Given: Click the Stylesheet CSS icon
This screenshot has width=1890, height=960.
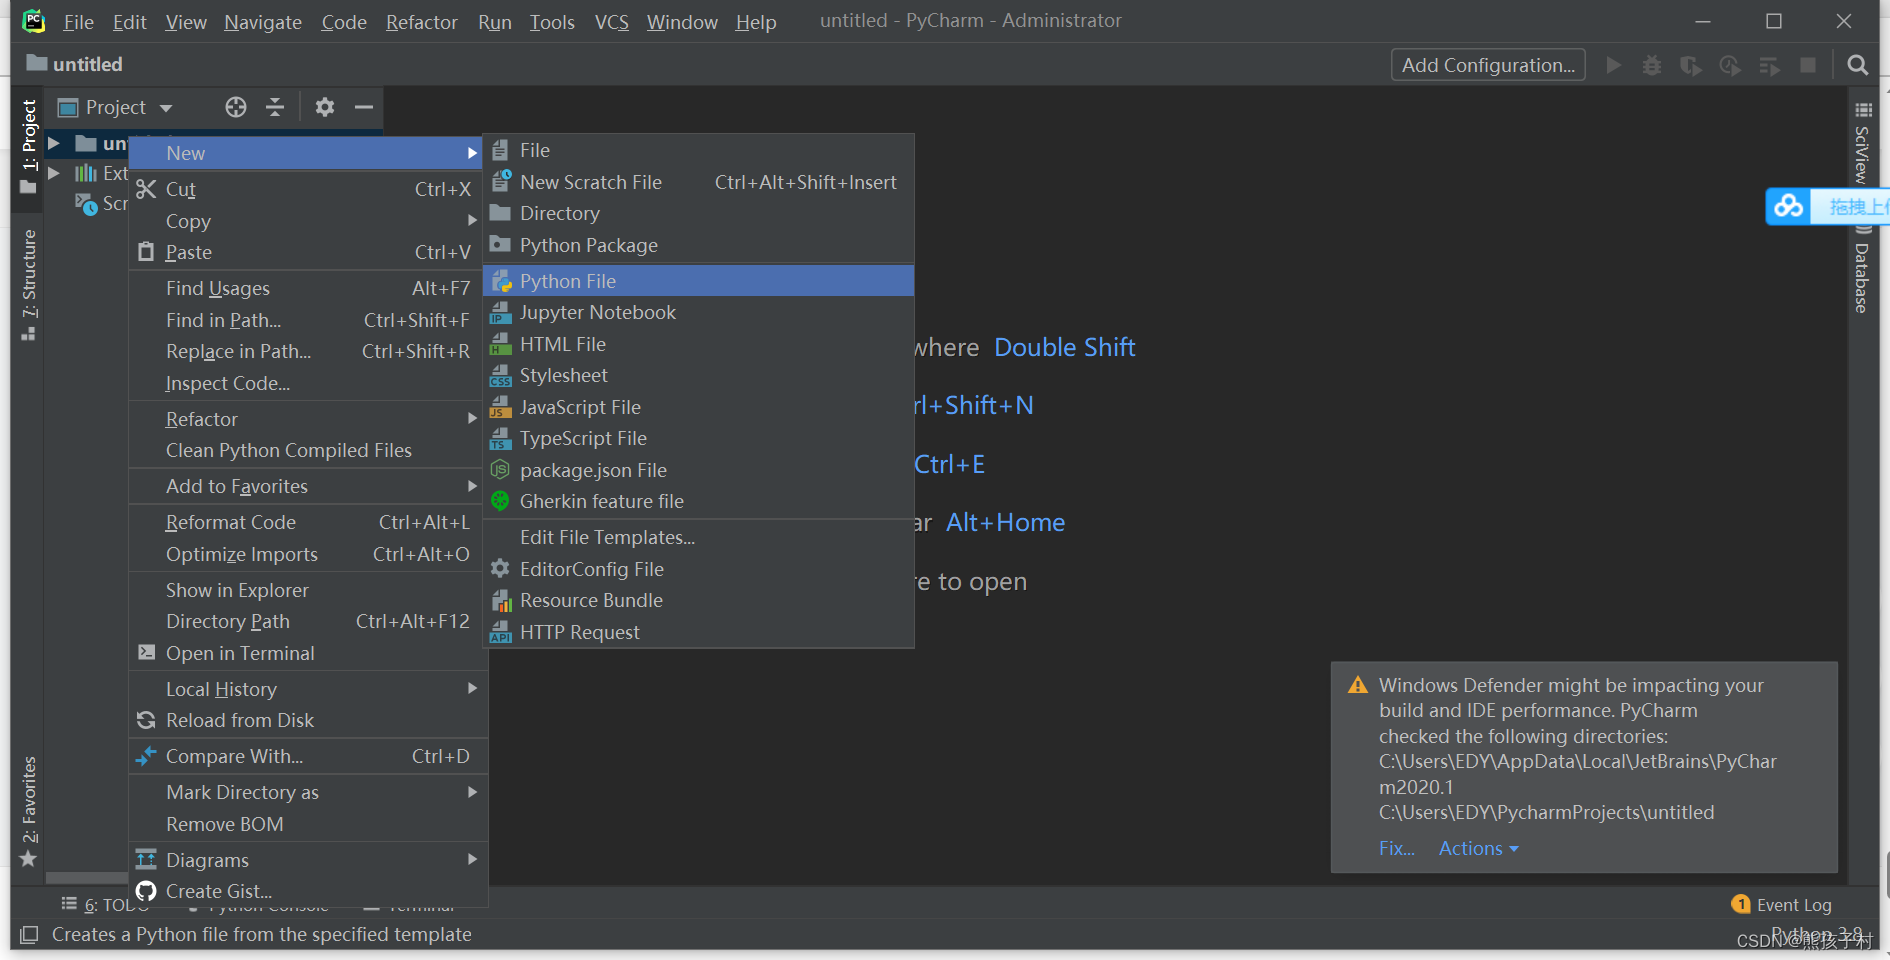Looking at the screenshot, I should 501,376.
